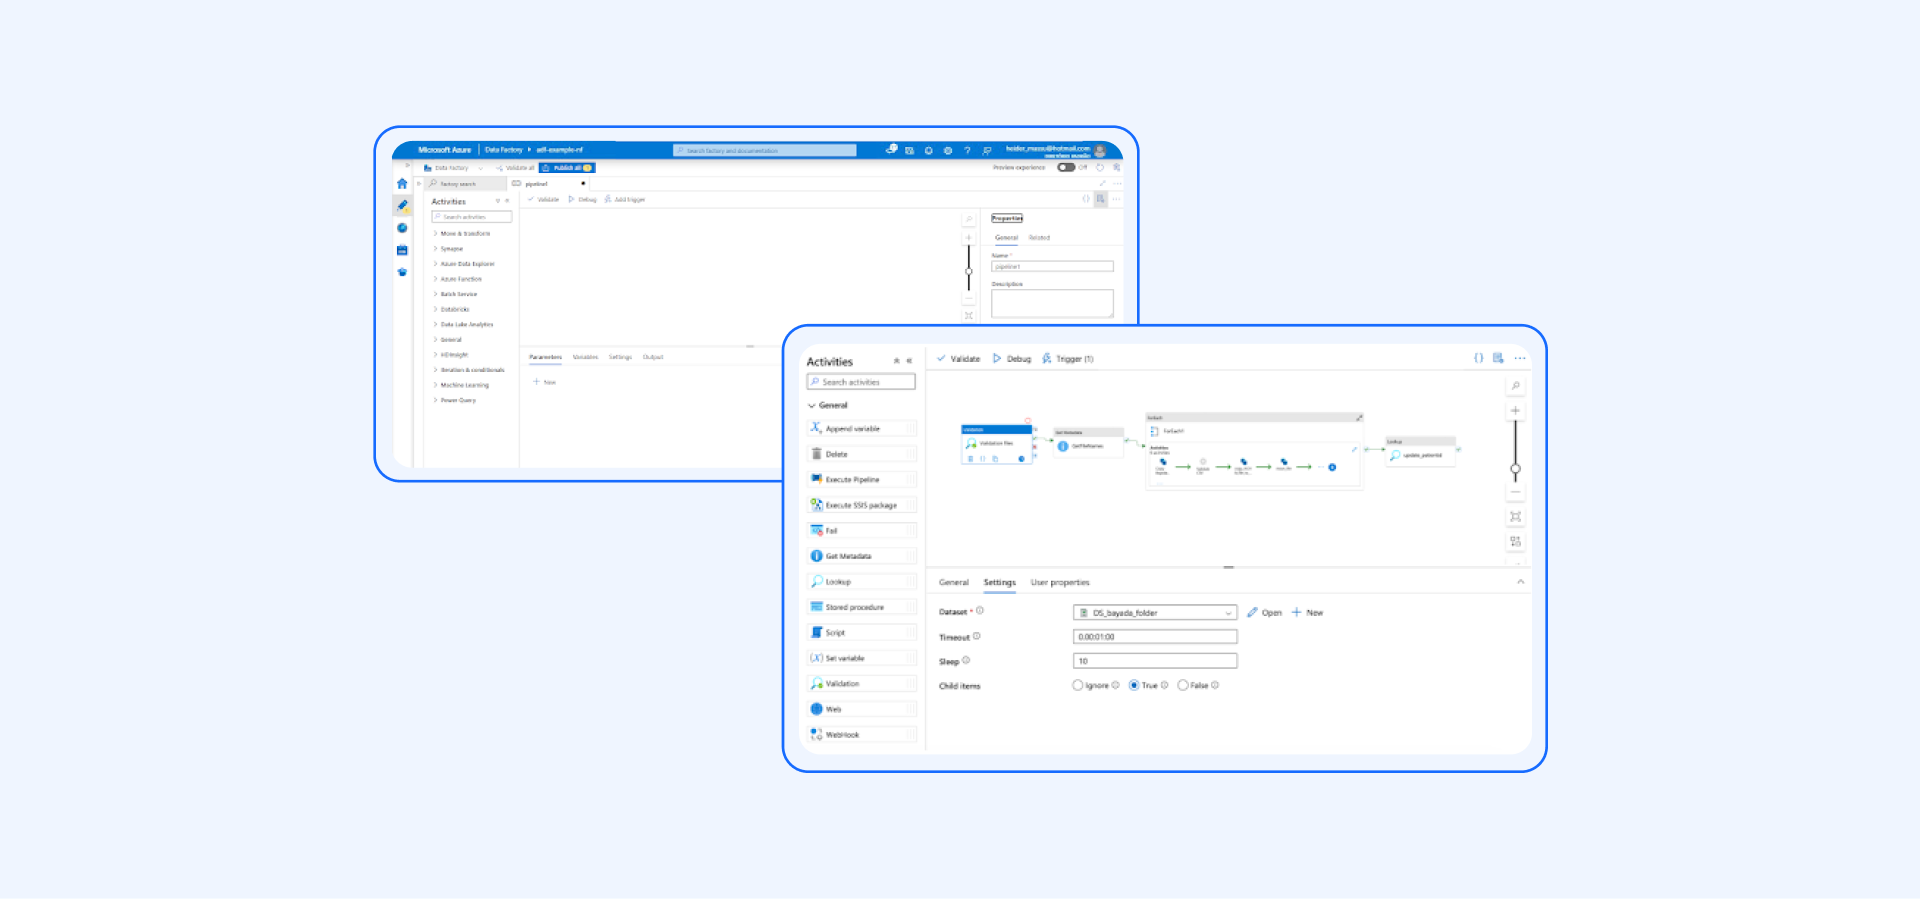The height and width of the screenshot is (899, 1920).
Task: Open the Variables tab in pipeline panel
Action: point(585,357)
